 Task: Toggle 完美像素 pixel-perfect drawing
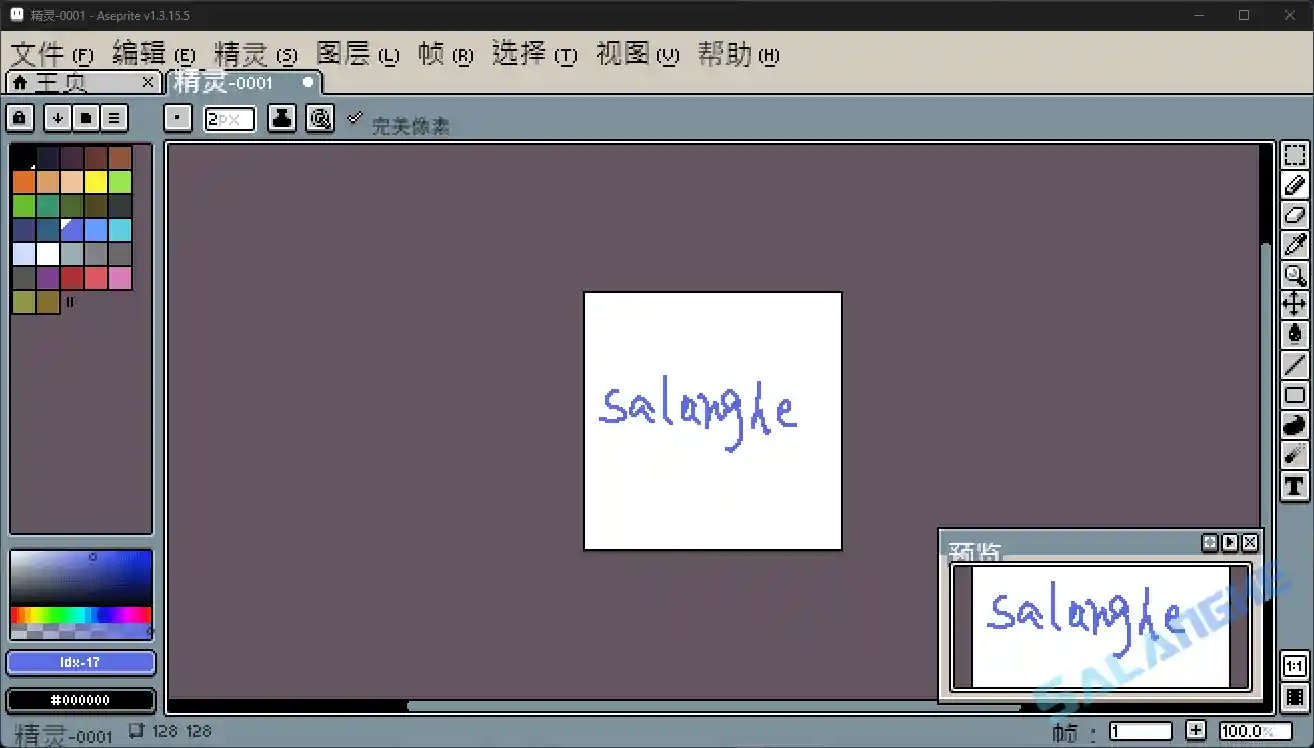355,118
